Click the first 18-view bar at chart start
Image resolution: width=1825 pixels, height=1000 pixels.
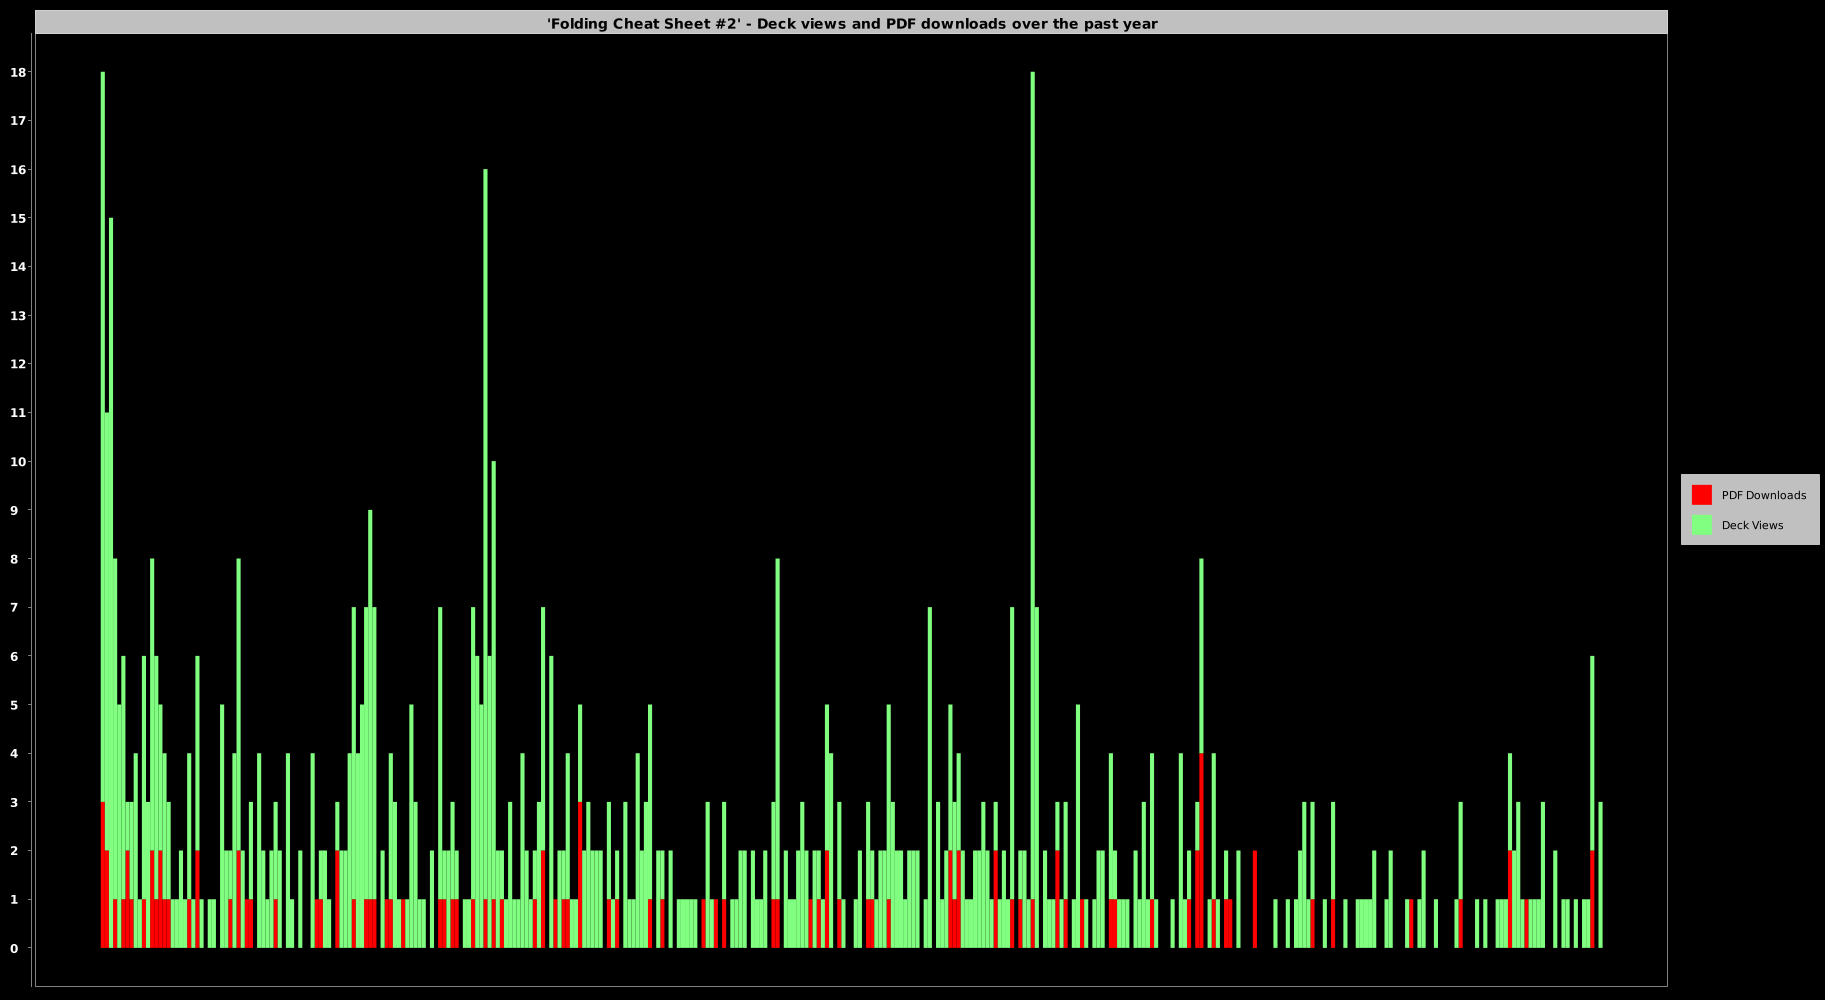click(x=102, y=437)
